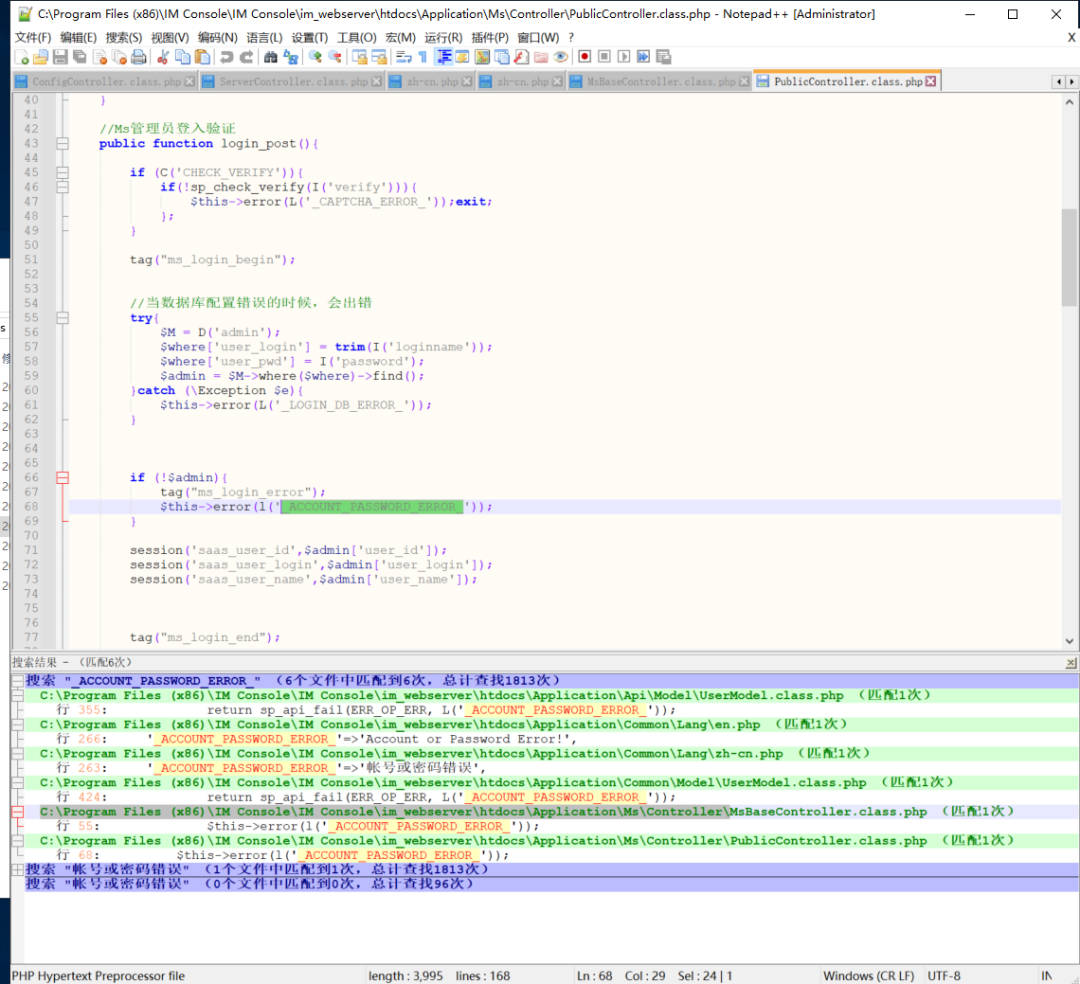
Task: Click the editor scrollbar up arrow
Action: tap(1069, 102)
